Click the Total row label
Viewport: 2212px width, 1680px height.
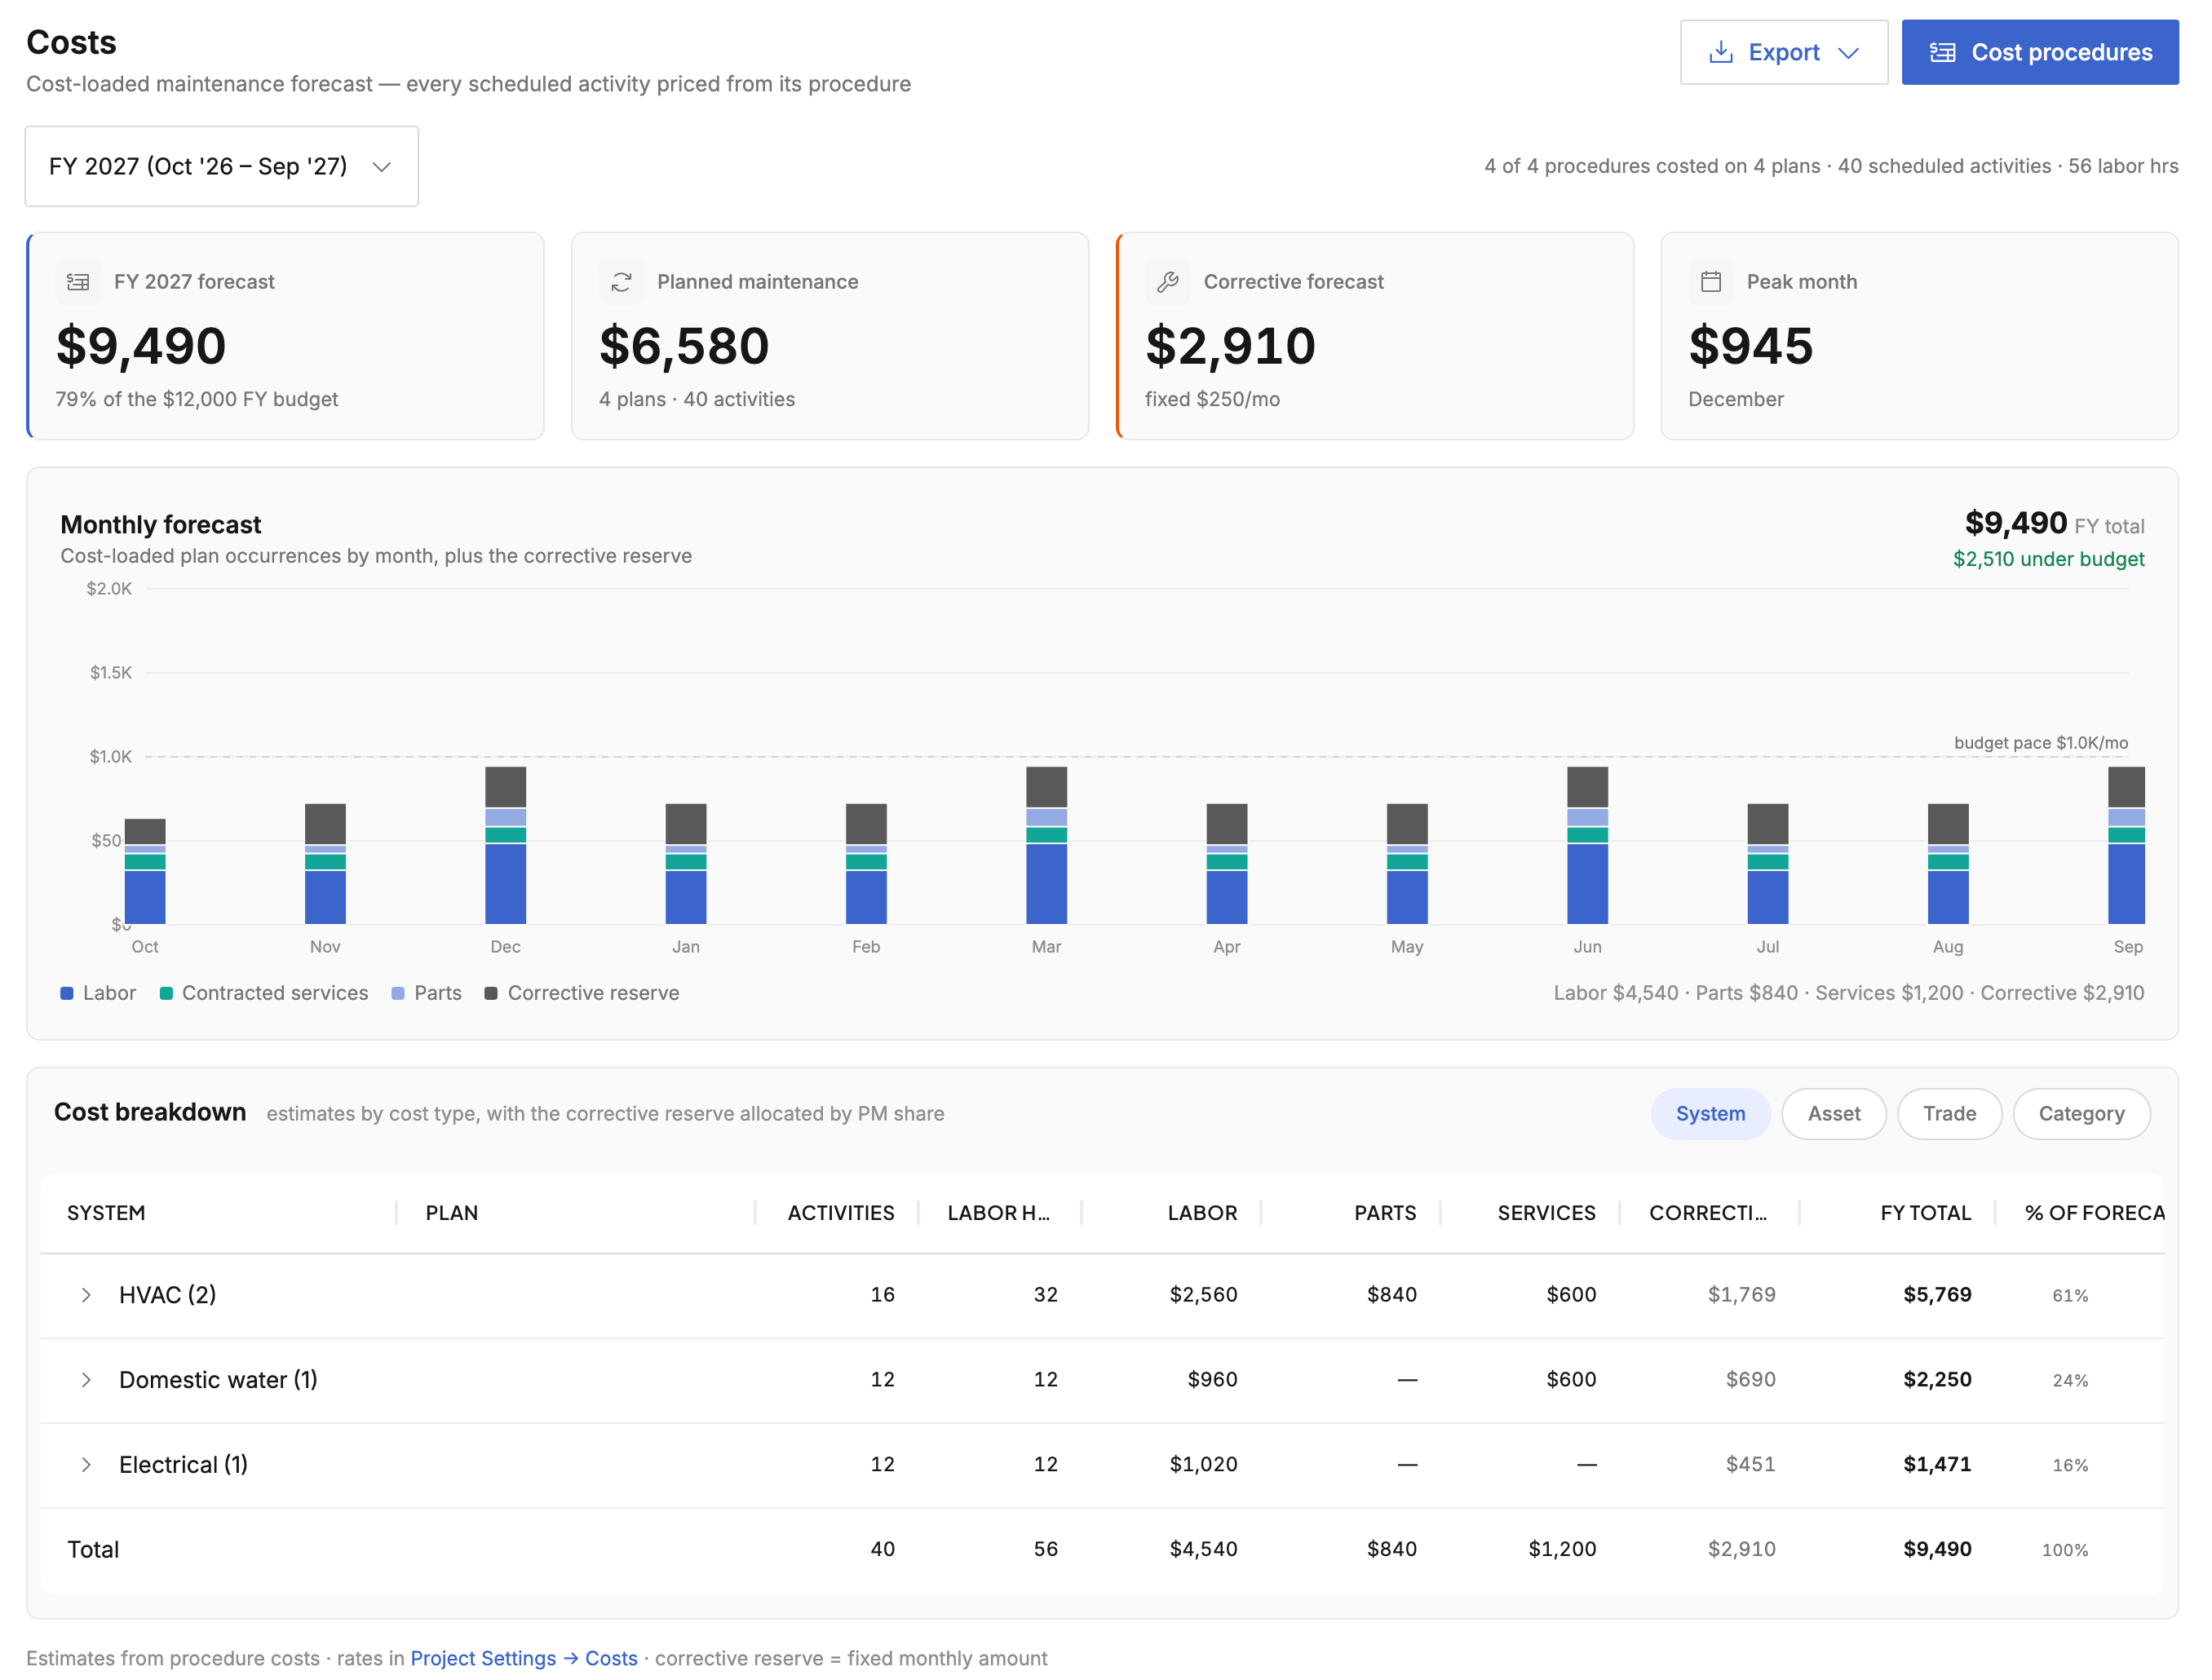(93, 1550)
